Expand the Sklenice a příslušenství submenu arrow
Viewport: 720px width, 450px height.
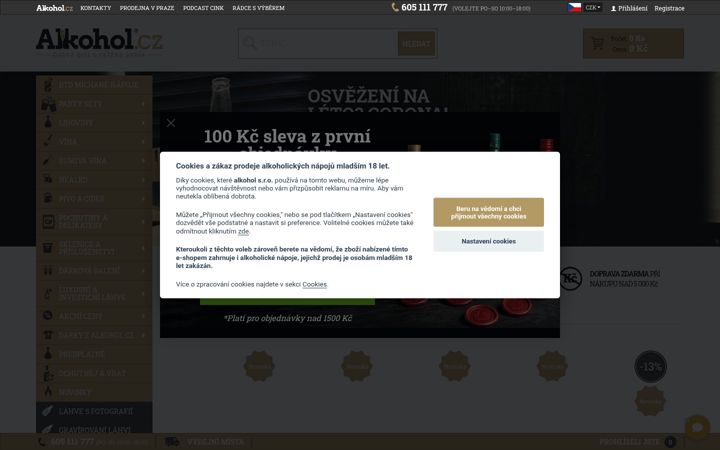pyautogui.click(x=143, y=248)
